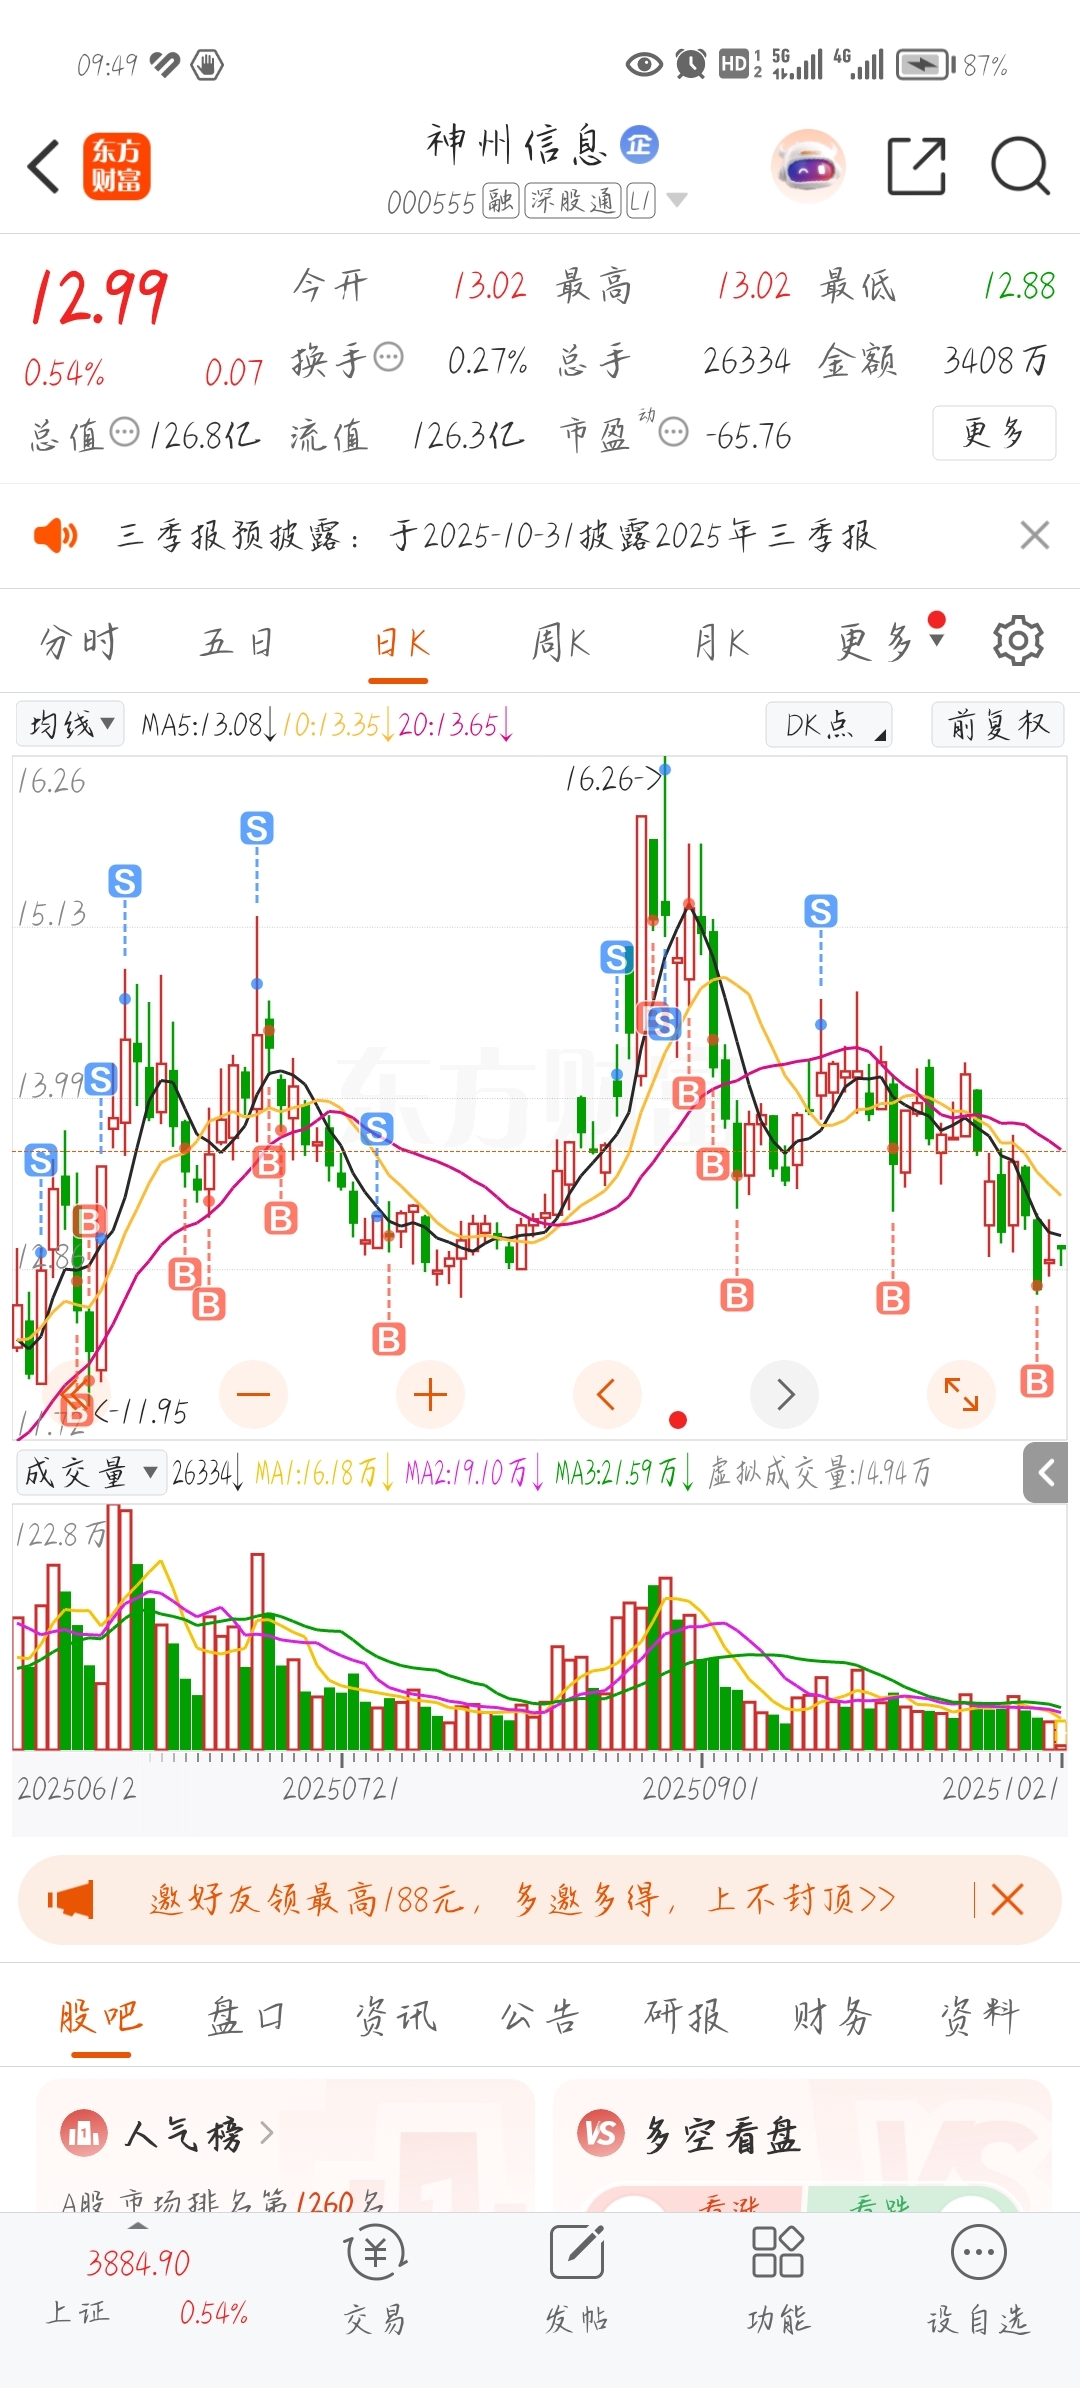This screenshot has height=2388, width=1080.
Task: Open the 人气榜 chevron
Action: click(266, 2134)
